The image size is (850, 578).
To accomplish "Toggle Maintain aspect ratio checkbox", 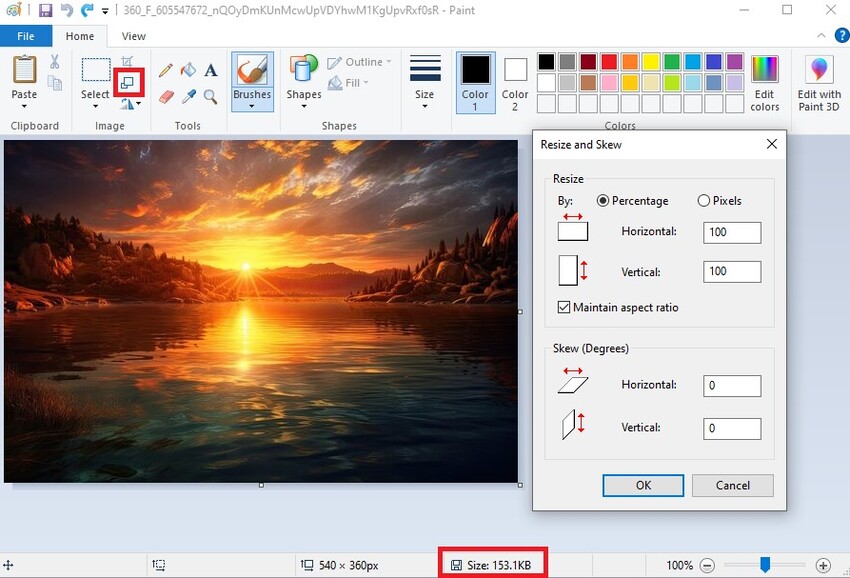I will [564, 307].
